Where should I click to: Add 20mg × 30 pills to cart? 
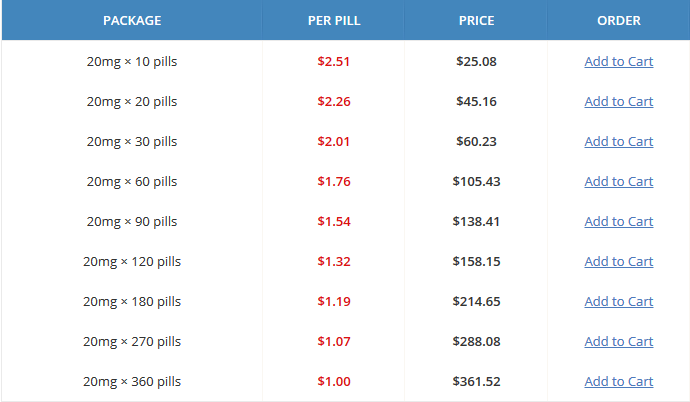tap(618, 142)
